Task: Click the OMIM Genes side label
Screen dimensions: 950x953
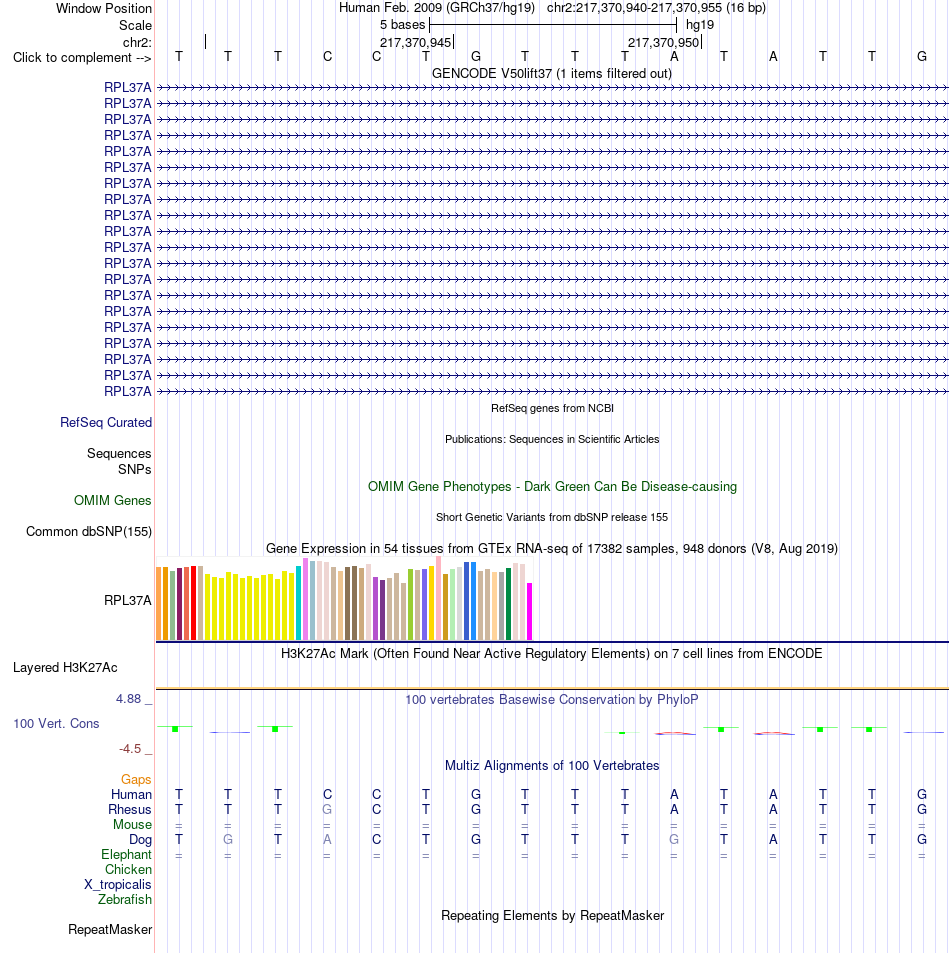Action: 112,501
